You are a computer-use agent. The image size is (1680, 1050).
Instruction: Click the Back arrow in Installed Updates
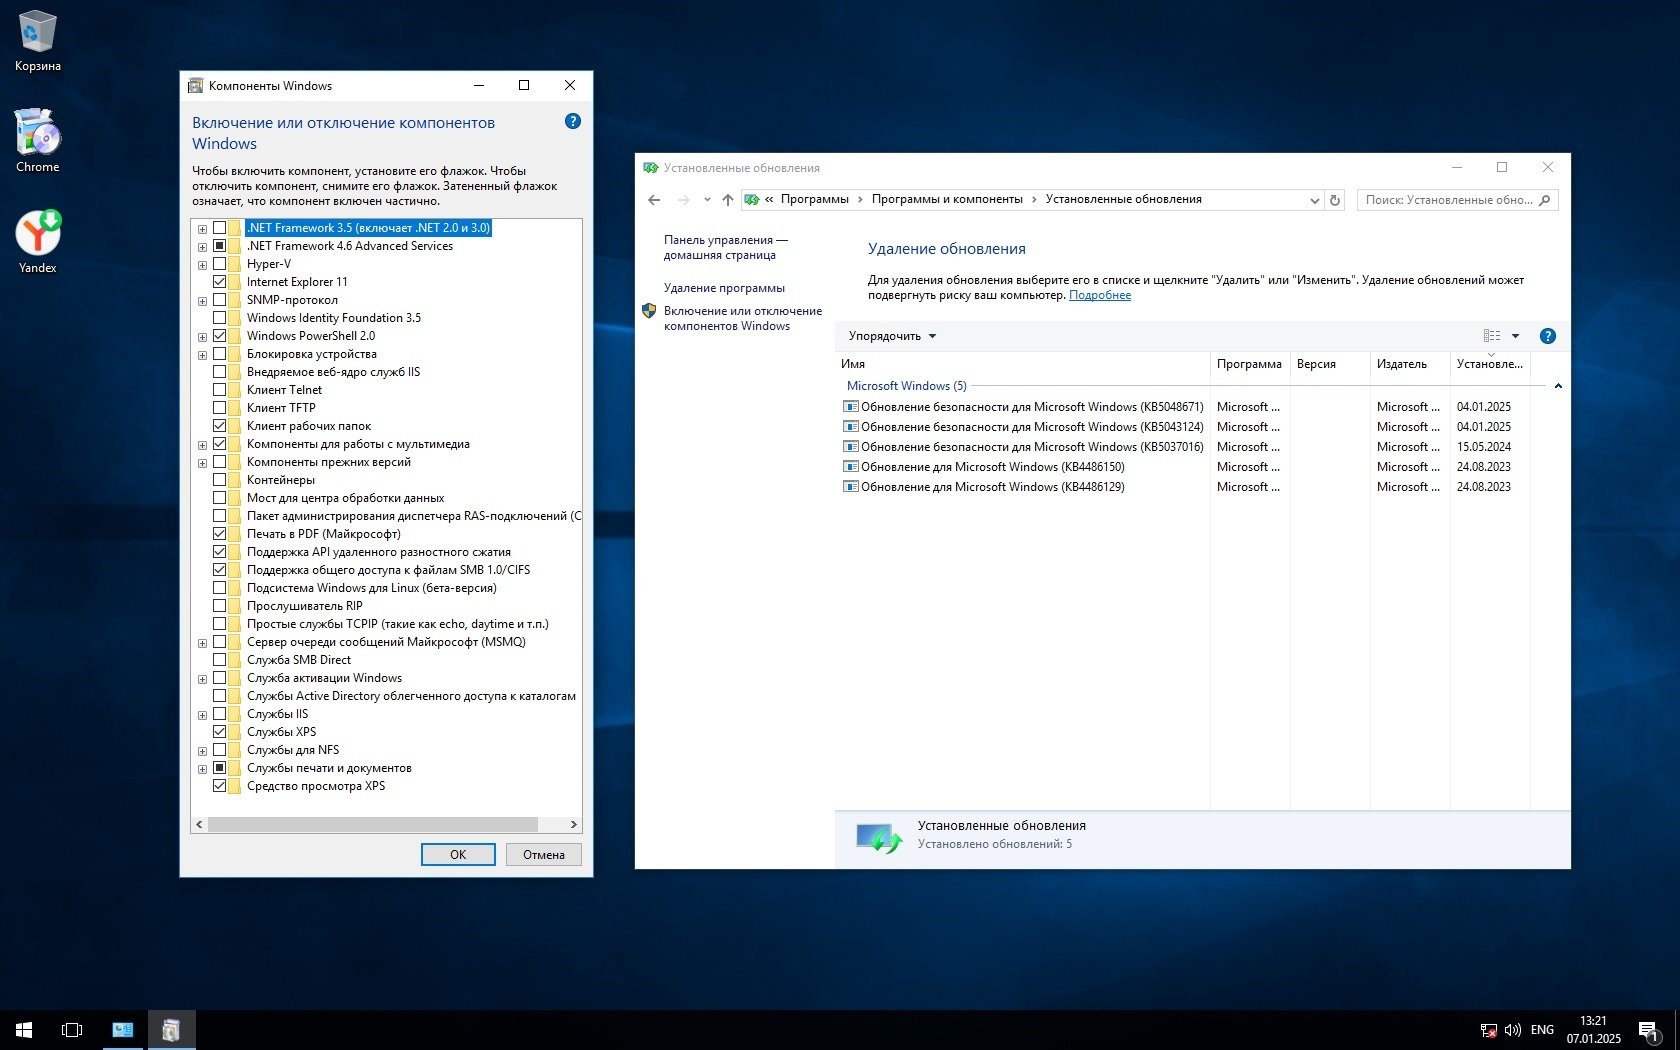tap(654, 200)
